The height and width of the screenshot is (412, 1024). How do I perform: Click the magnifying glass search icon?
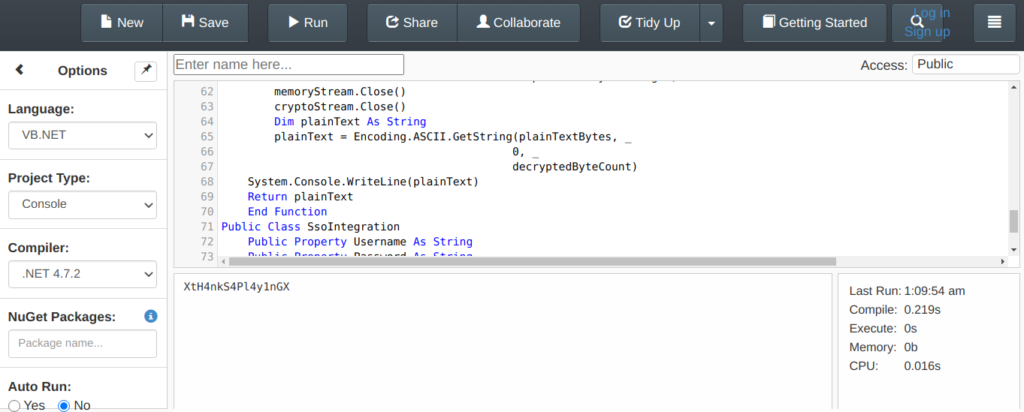[917, 22]
